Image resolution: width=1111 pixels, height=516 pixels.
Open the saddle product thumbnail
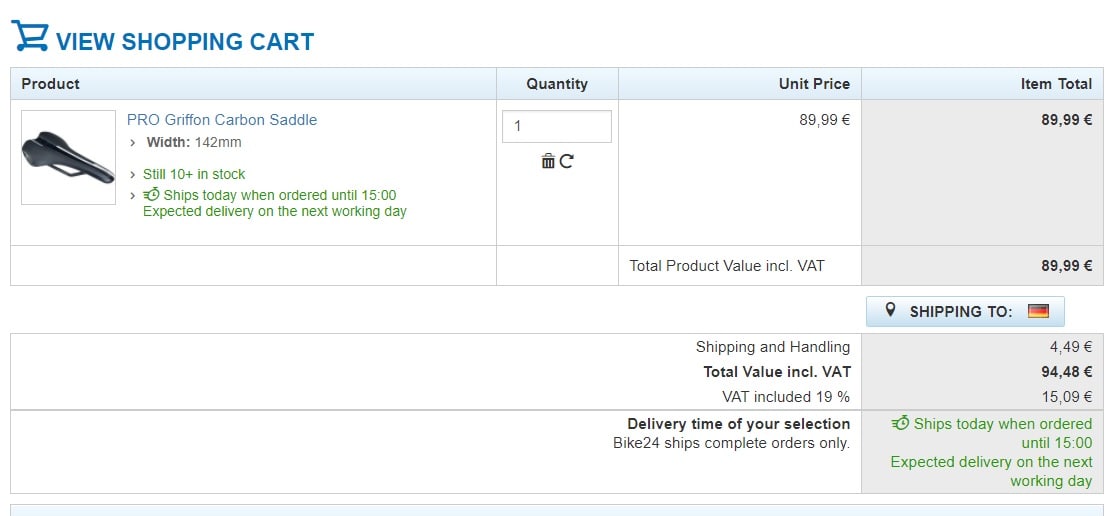coord(68,158)
